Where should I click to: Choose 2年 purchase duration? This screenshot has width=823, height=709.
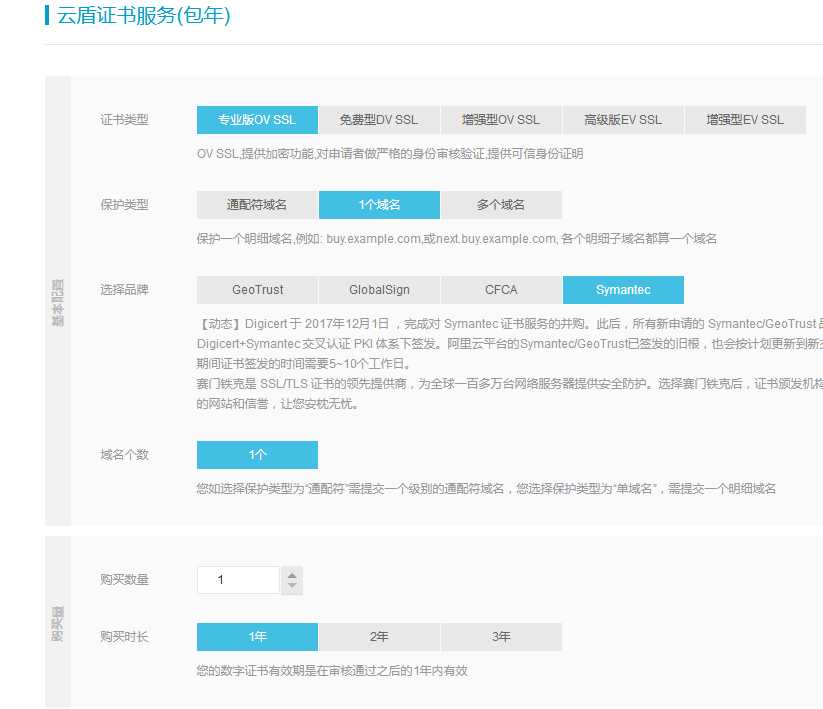tap(379, 637)
